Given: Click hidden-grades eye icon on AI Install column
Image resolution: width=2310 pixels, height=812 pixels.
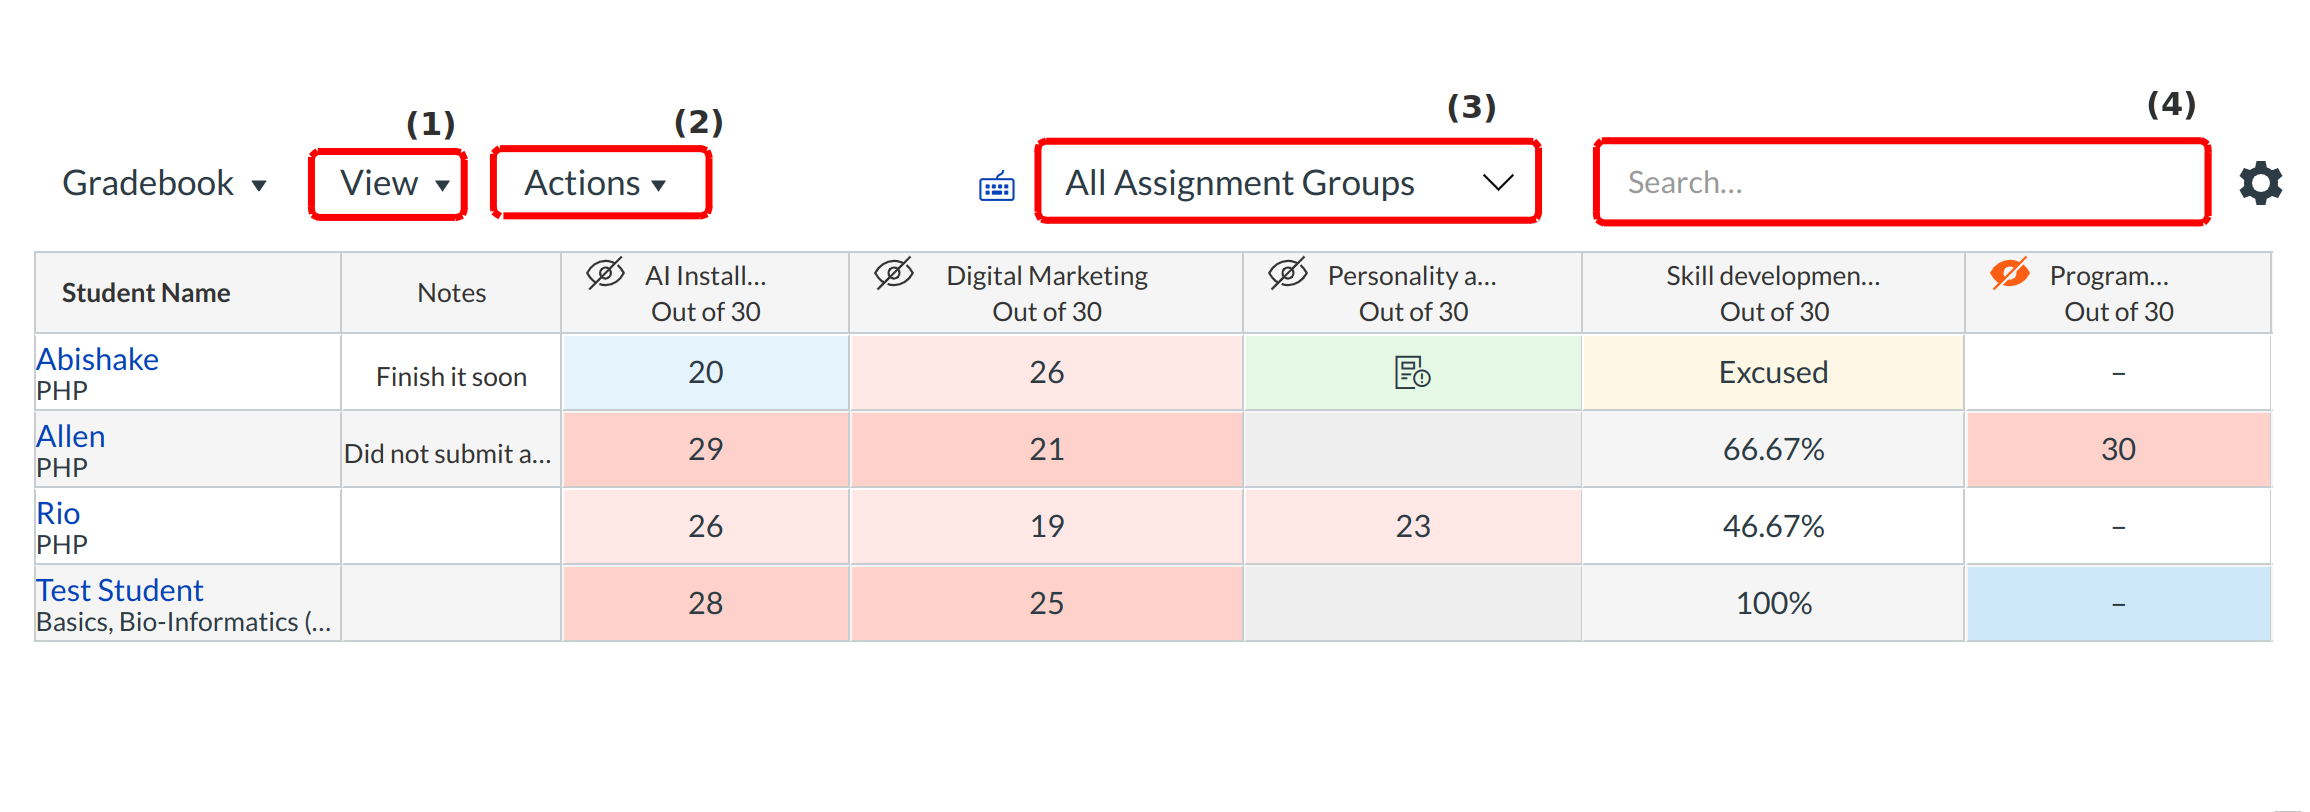Looking at the screenshot, I should [x=605, y=273].
